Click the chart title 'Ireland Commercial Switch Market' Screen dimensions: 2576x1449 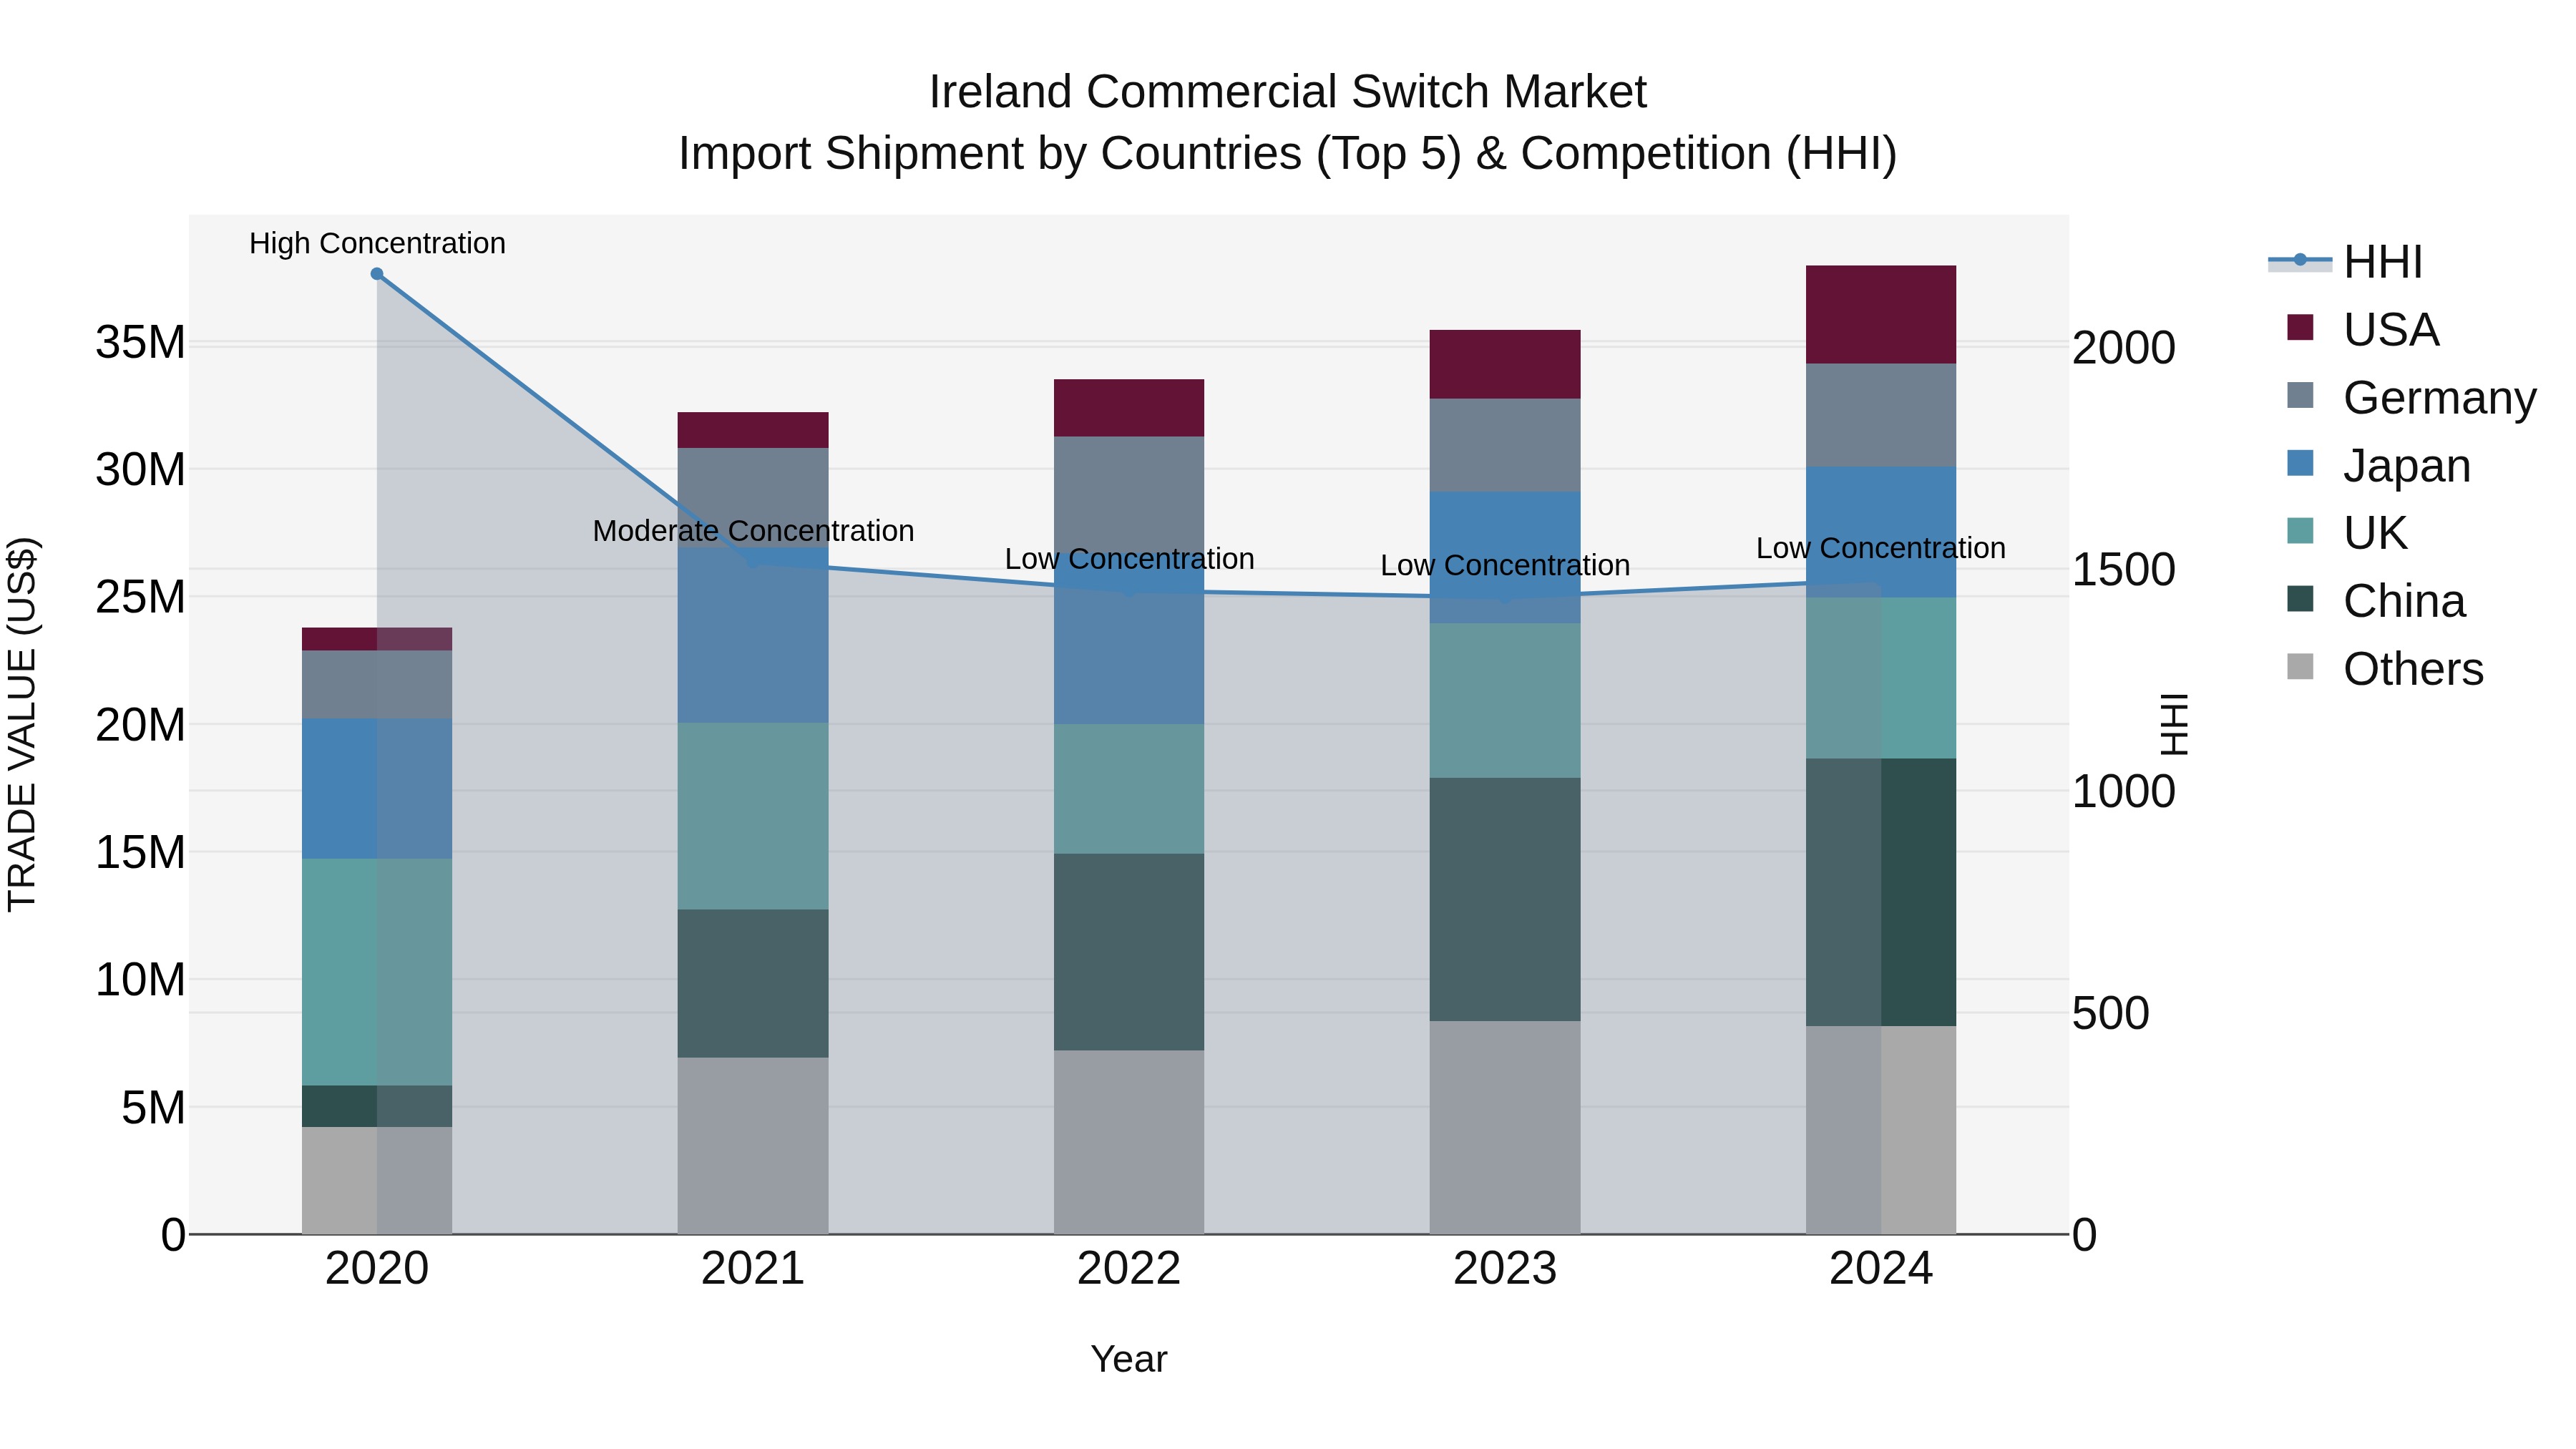(1288, 92)
